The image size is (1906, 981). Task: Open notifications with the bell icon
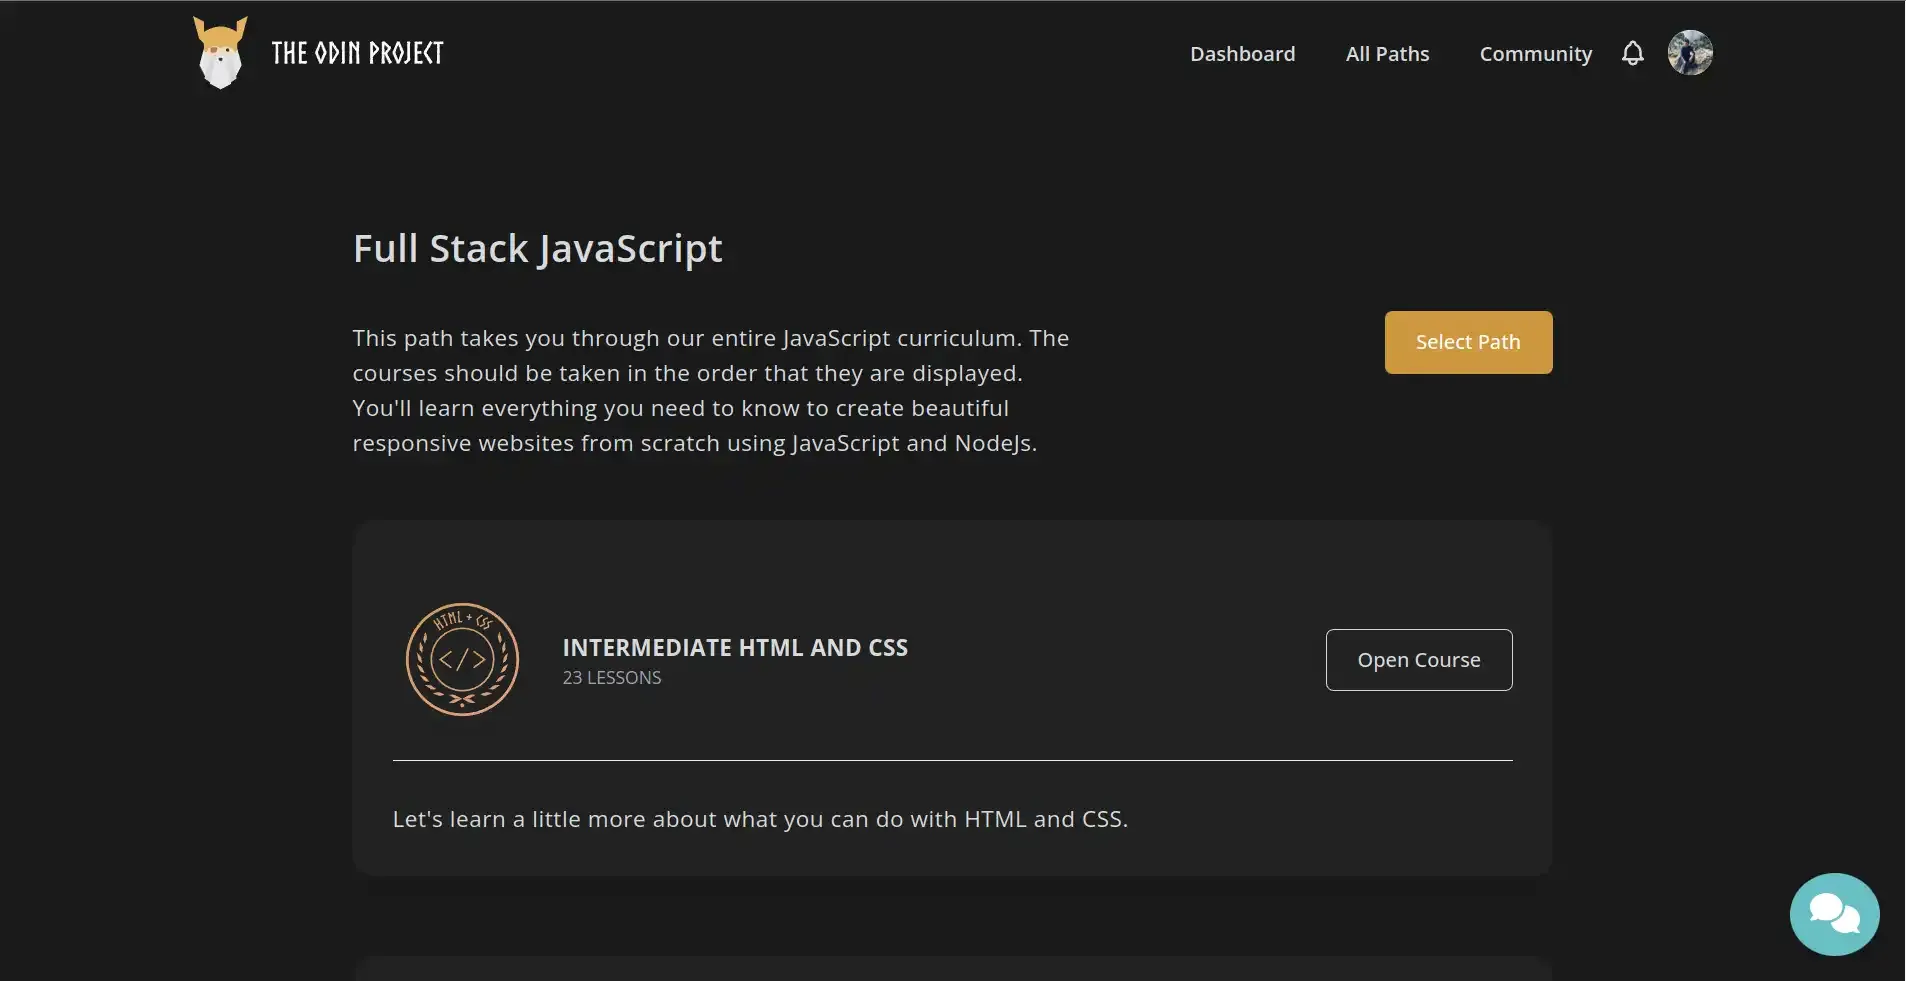point(1632,52)
